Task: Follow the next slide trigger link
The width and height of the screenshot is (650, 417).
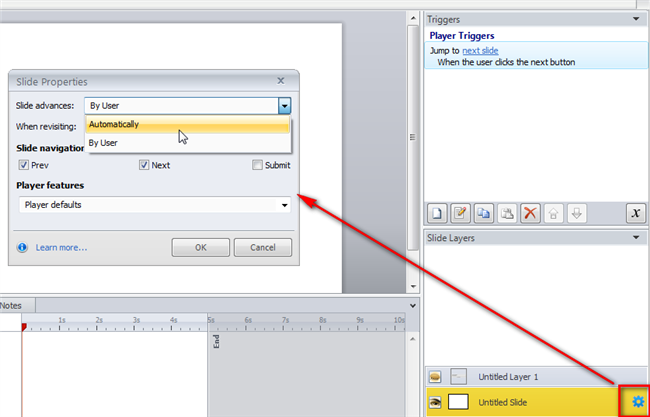Action: [480, 51]
